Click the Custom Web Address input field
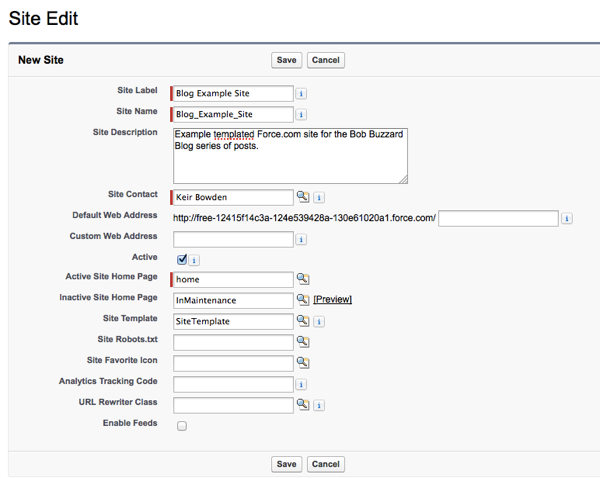 pos(233,239)
